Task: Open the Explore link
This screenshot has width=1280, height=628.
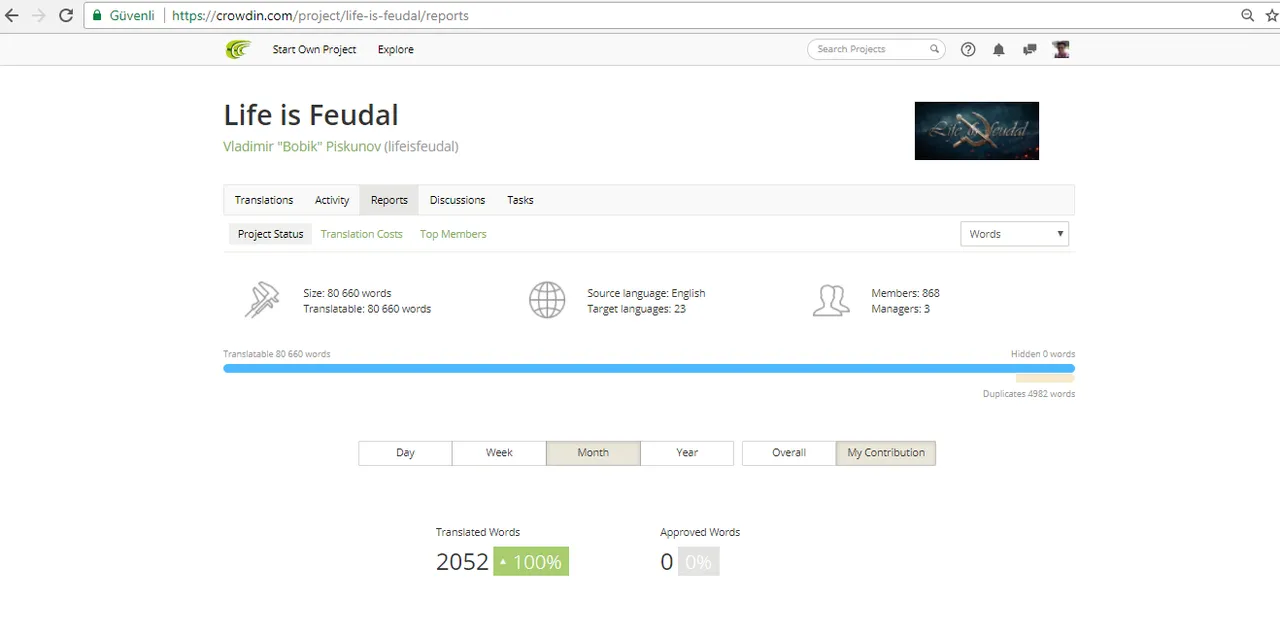Action: click(x=396, y=49)
